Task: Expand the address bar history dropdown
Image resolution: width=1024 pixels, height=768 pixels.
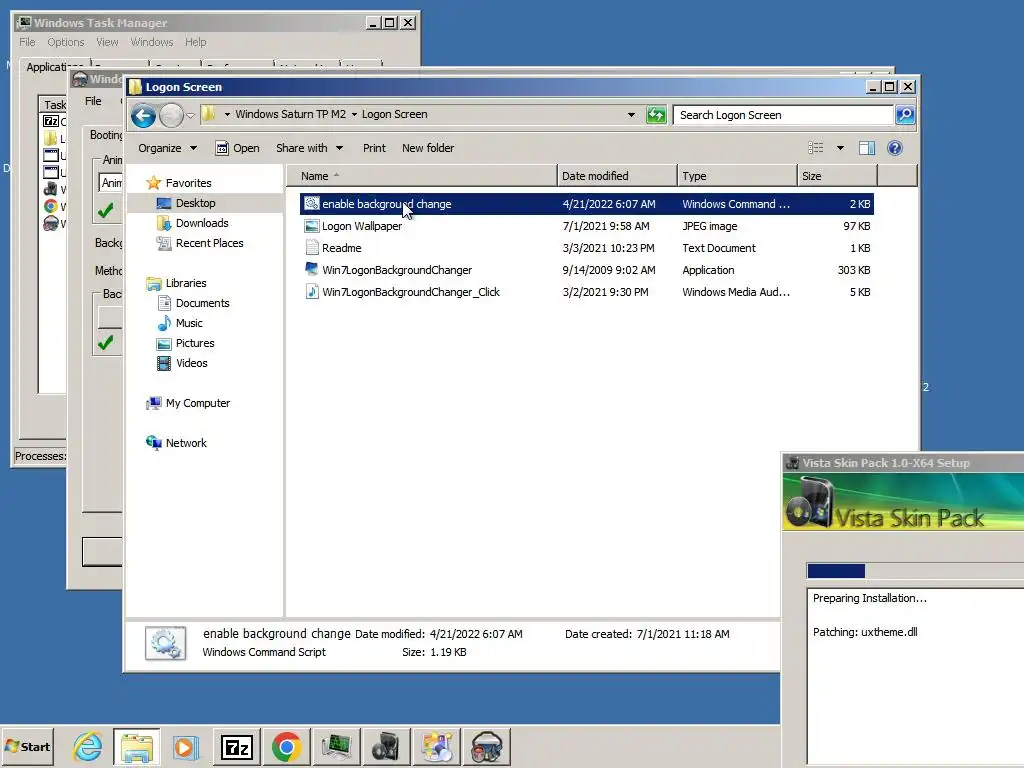Action: pyautogui.click(x=631, y=115)
